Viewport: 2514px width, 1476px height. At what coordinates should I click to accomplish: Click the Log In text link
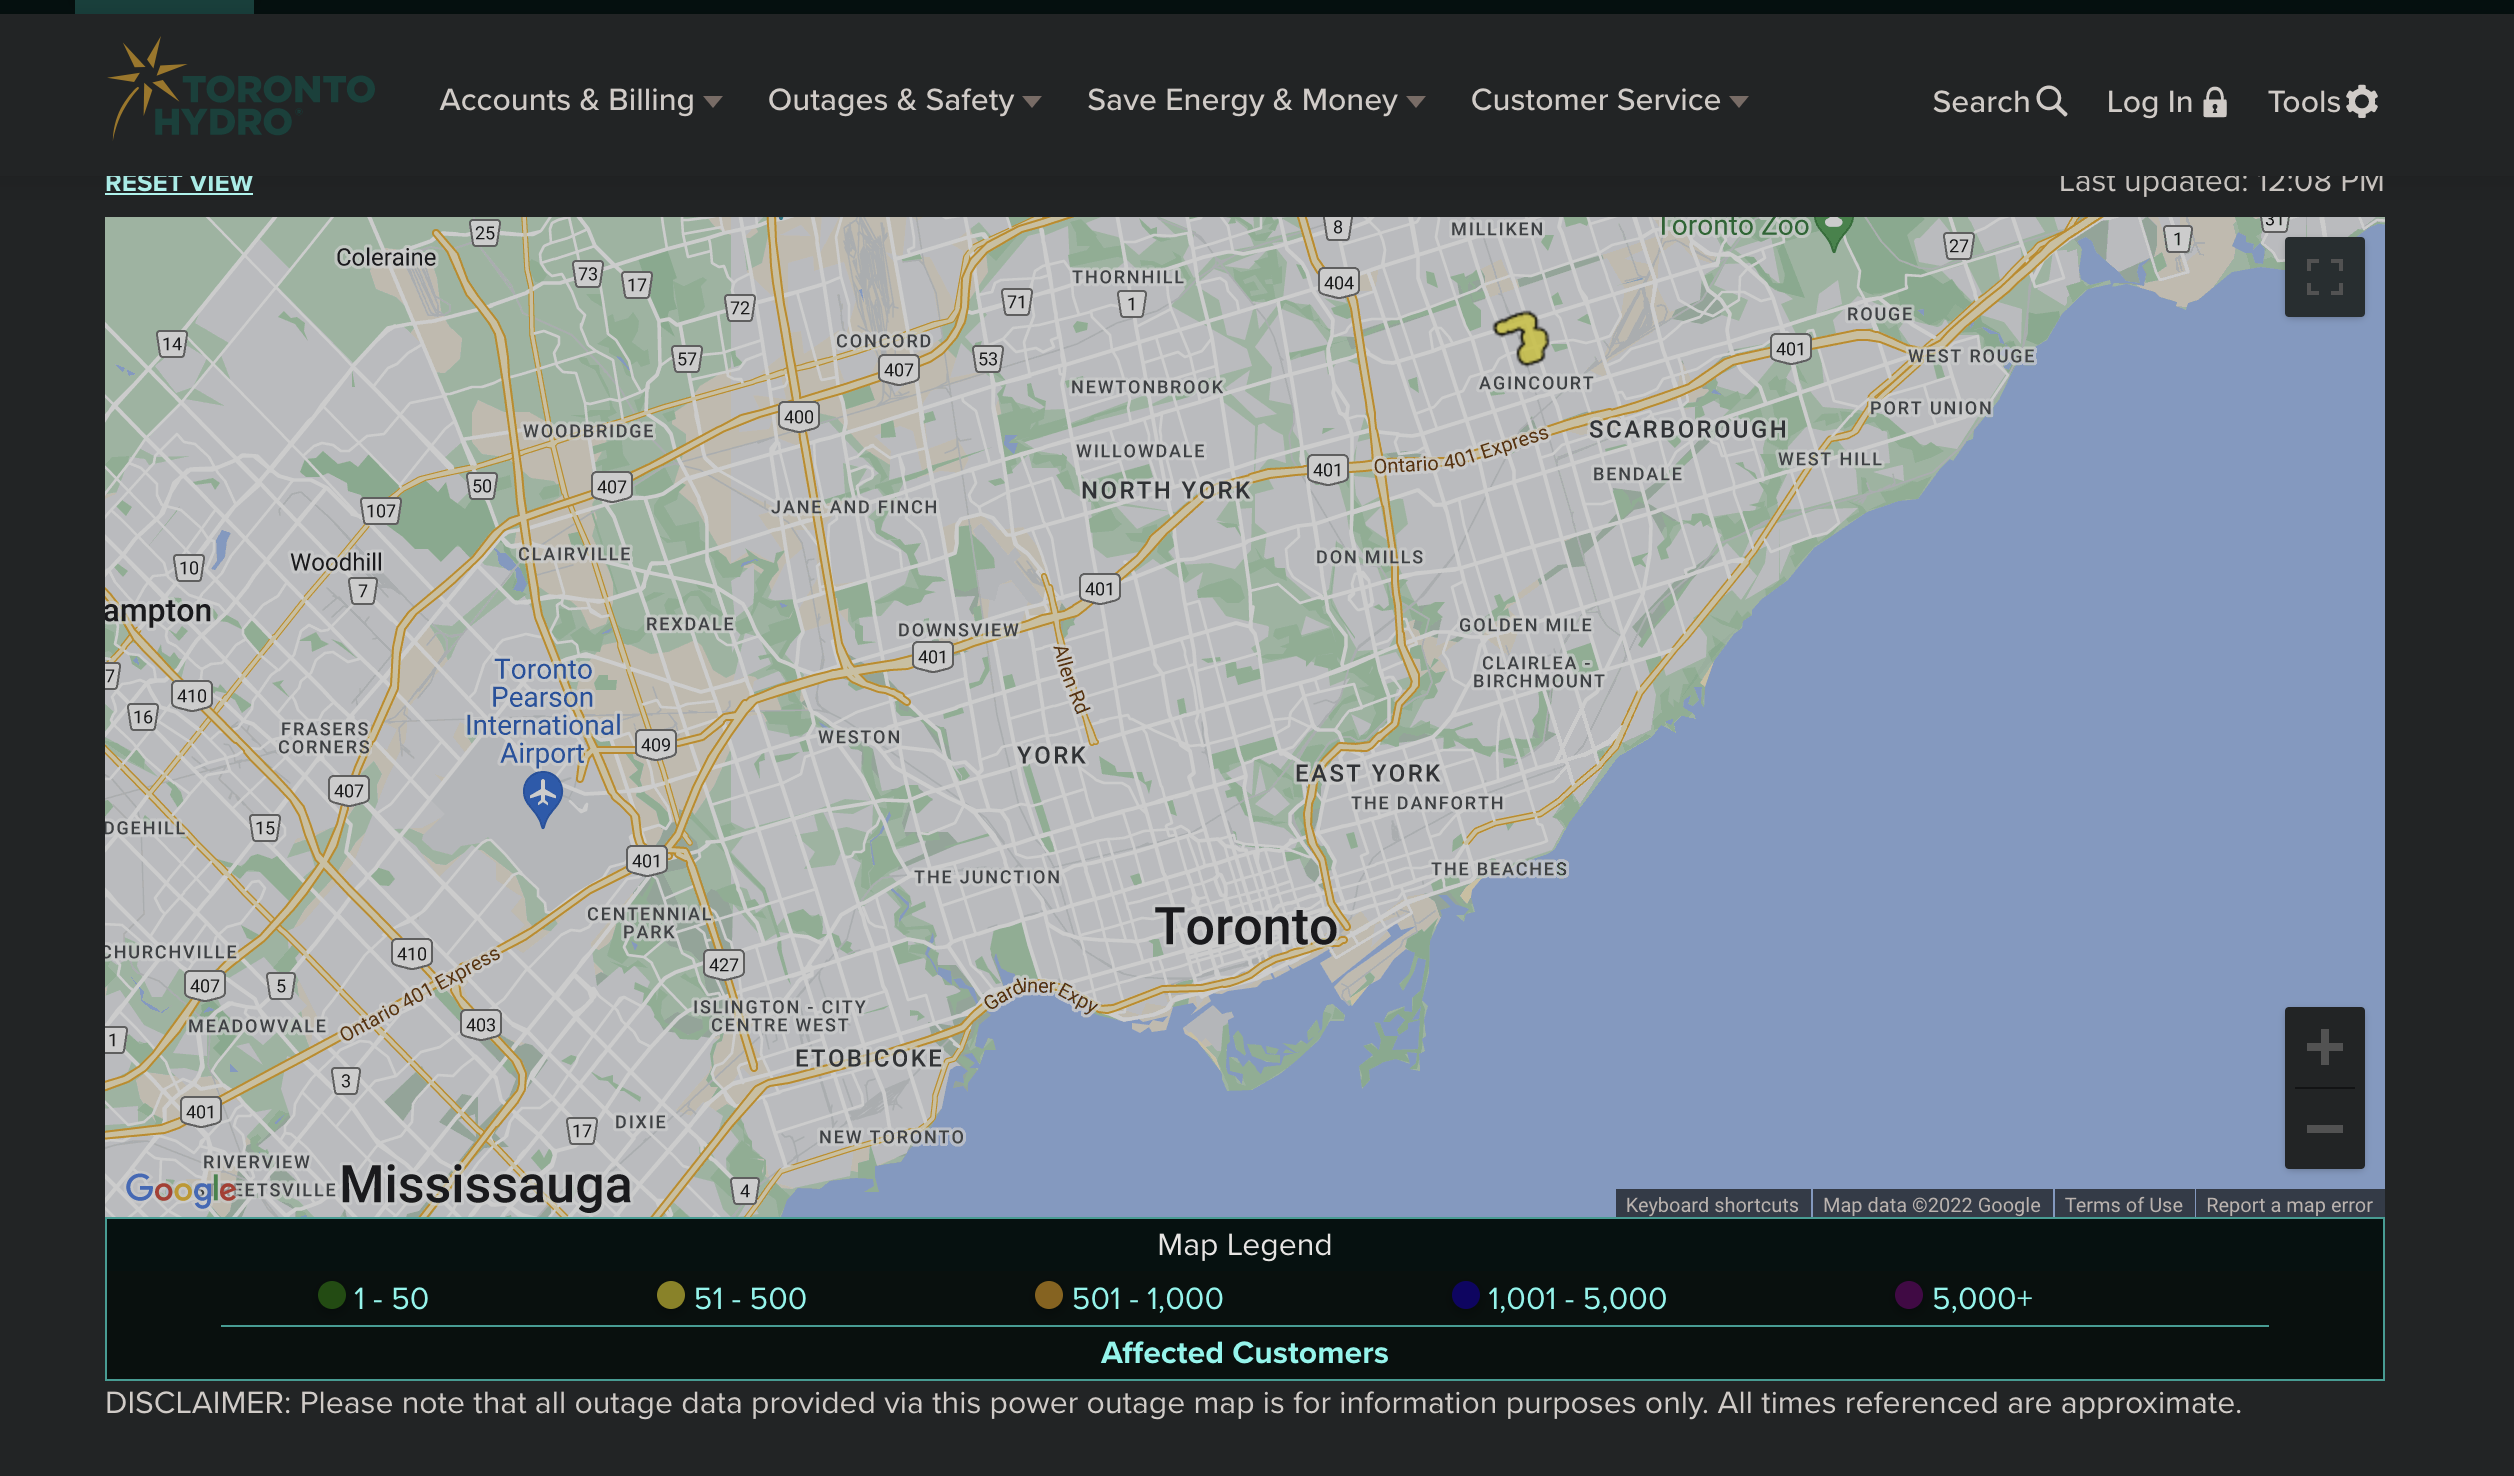click(2149, 102)
